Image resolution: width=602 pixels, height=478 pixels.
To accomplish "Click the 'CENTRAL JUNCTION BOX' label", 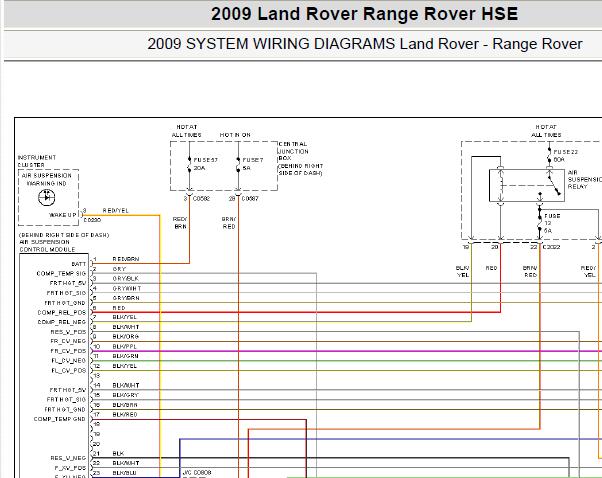I will [x=293, y=151].
